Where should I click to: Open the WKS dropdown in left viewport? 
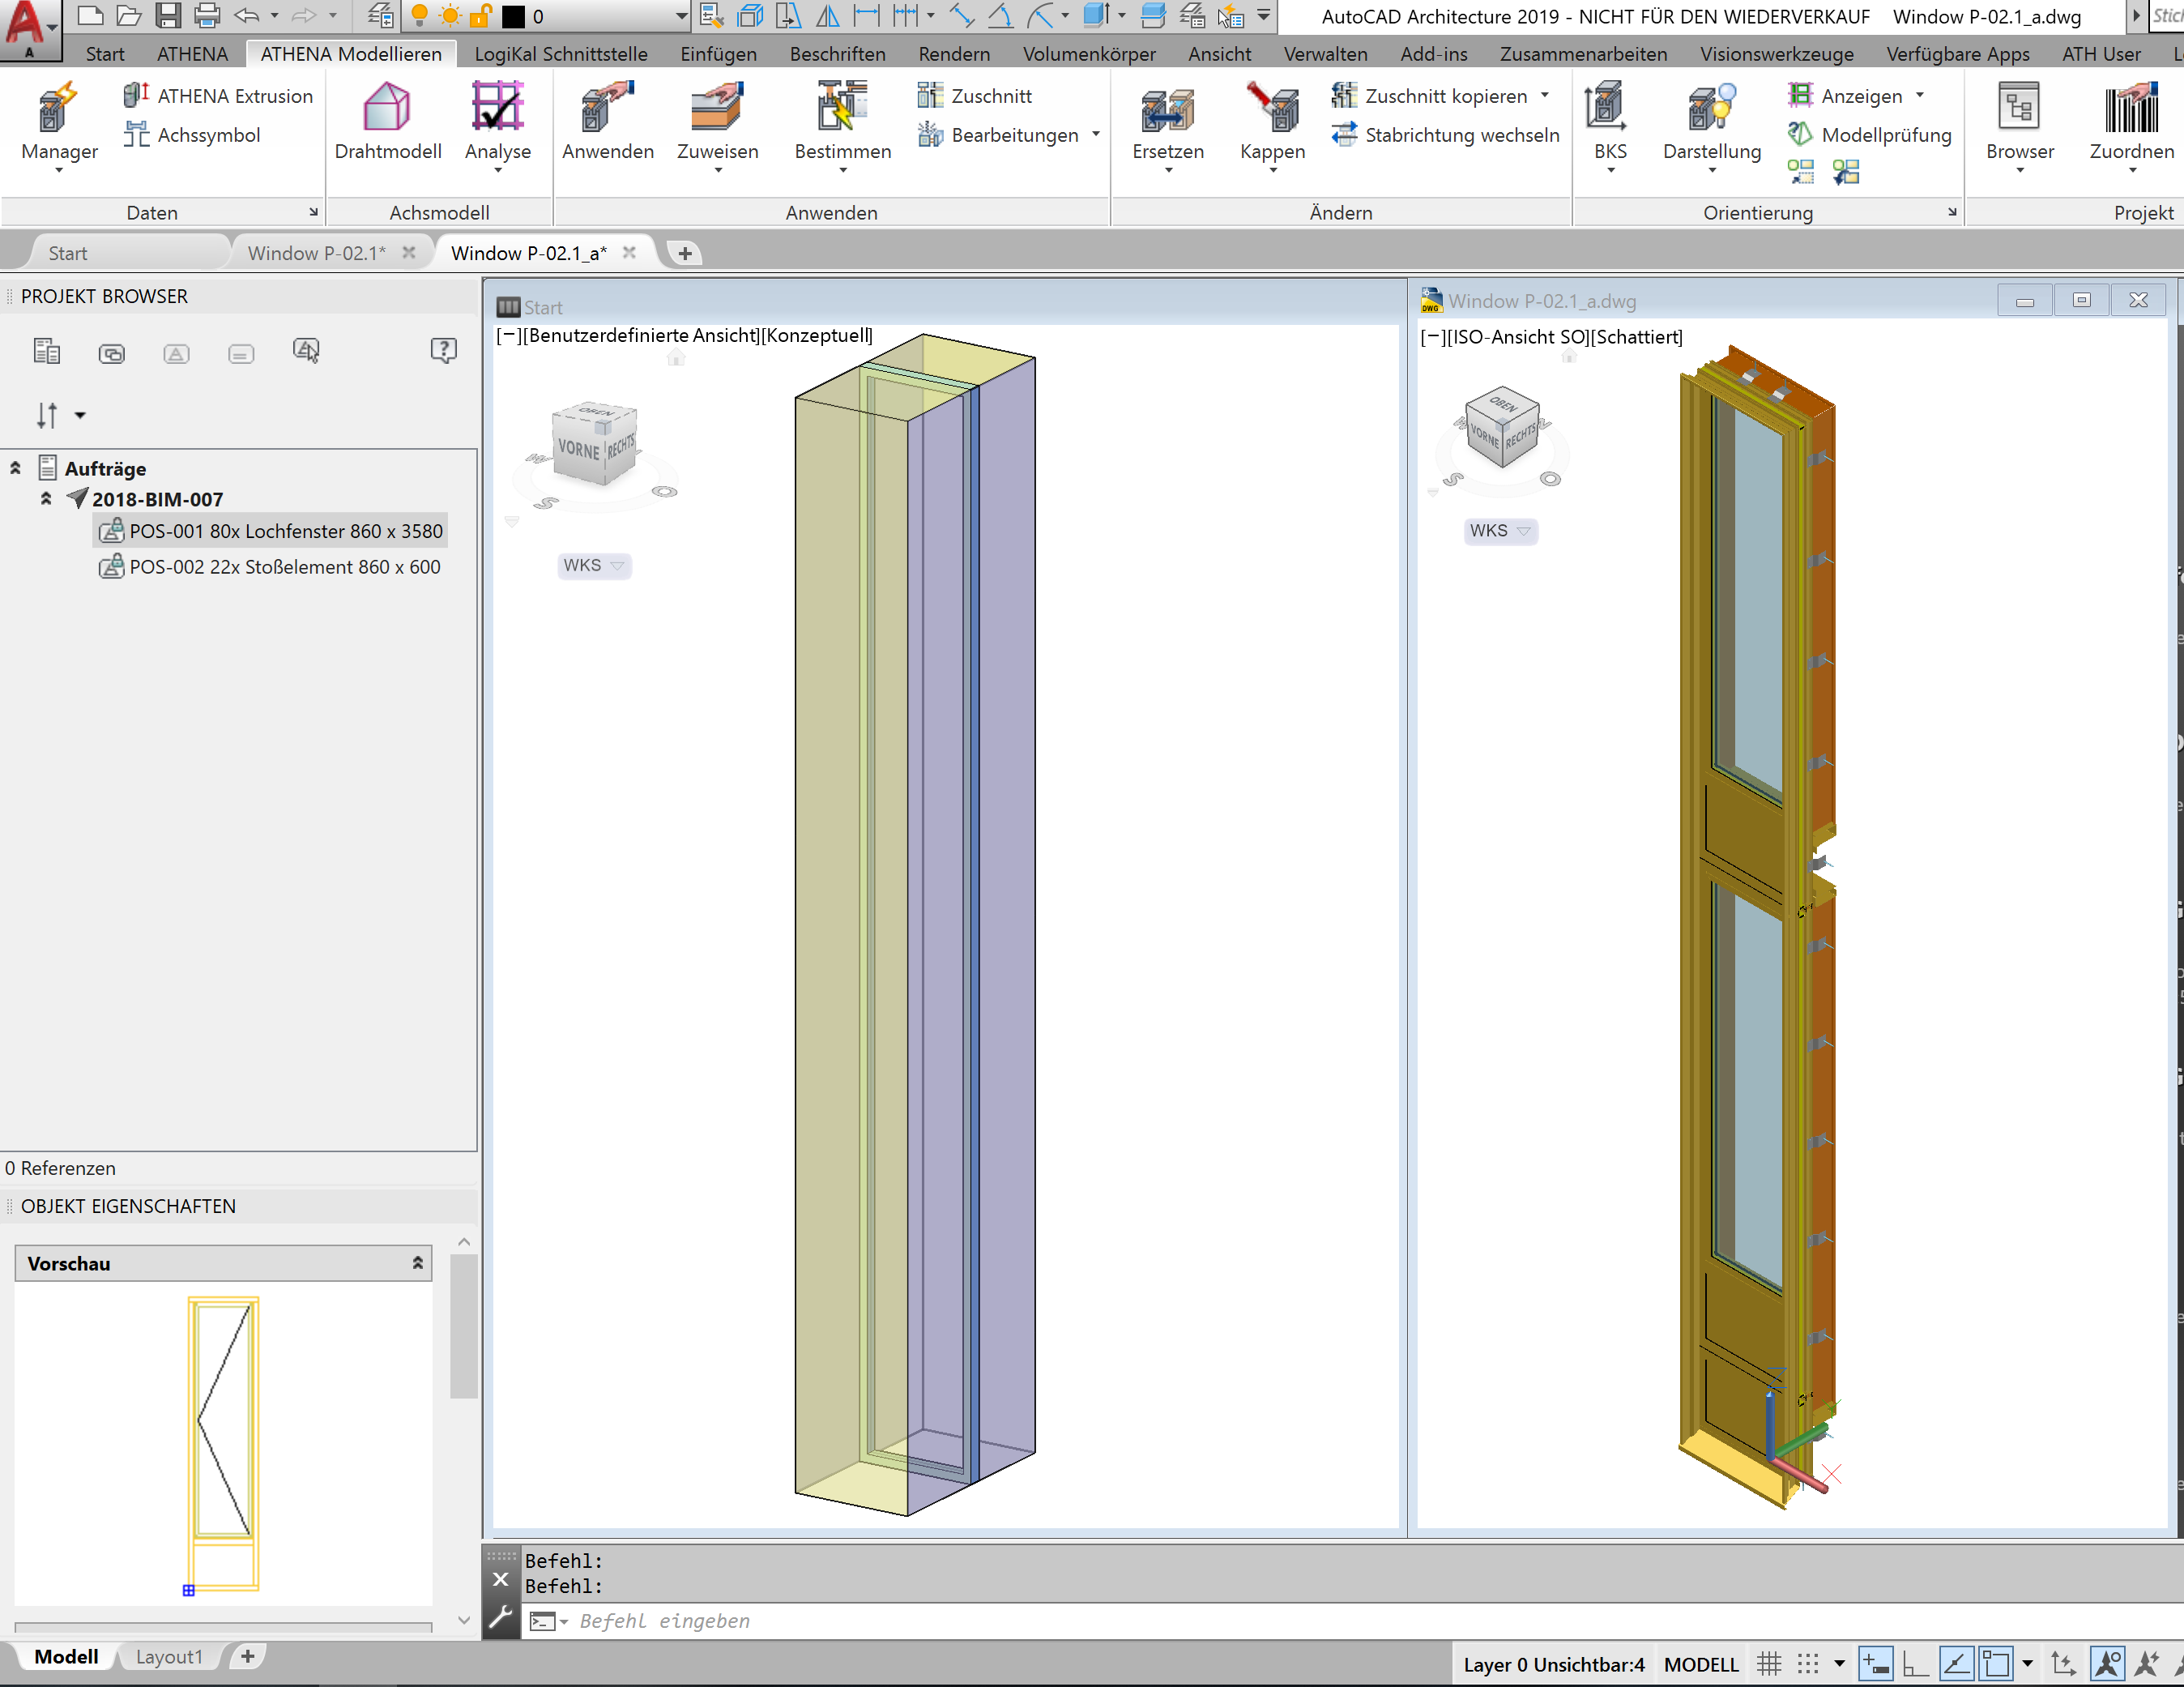tap(593, 565)
